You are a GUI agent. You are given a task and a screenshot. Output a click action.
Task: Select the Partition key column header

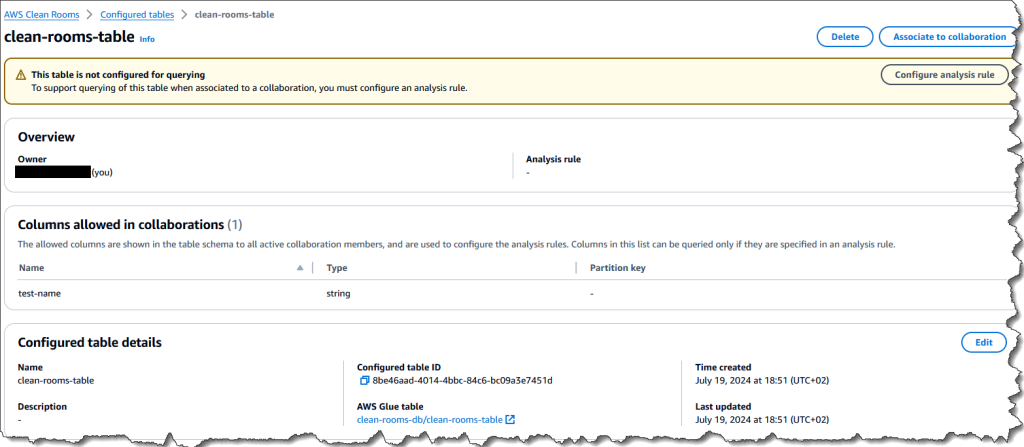(x=618, y=268)
